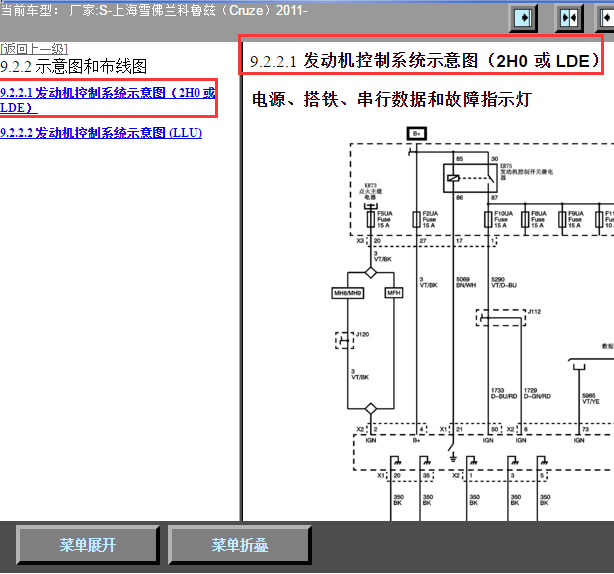Image resolution: width=614 pixels, height=574 pixels.
Task: Click wire label 1729 D-GN/RD
Action: coord(537,393)
